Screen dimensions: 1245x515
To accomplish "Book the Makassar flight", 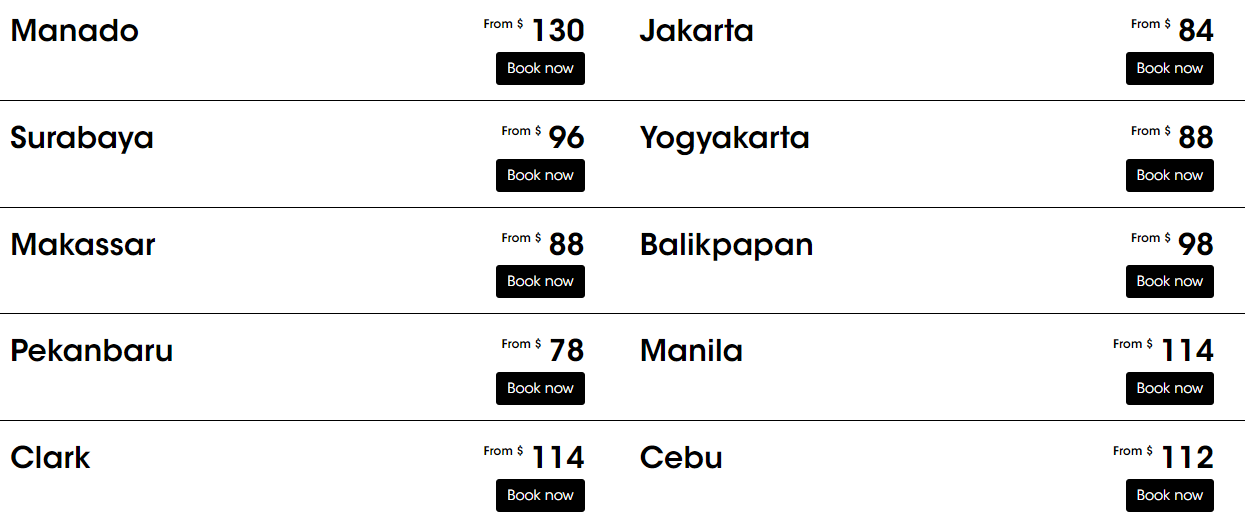I will tap(540, 282).
